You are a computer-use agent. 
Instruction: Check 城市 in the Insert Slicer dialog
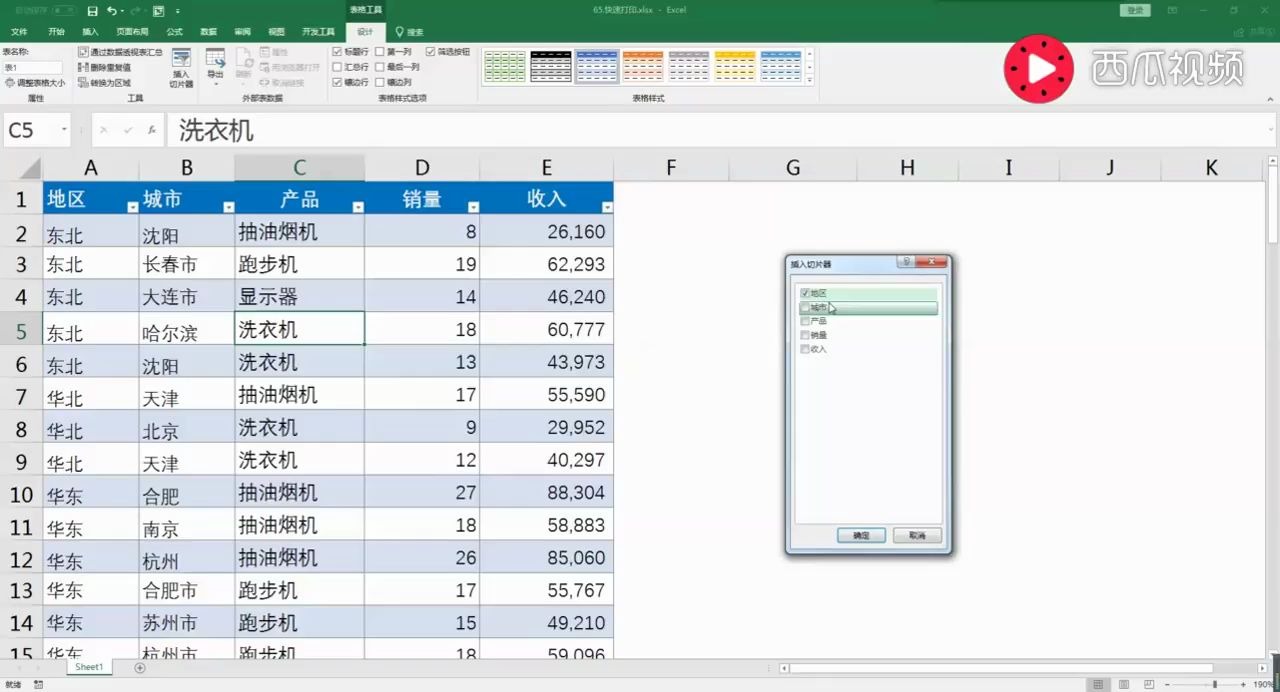805,308
